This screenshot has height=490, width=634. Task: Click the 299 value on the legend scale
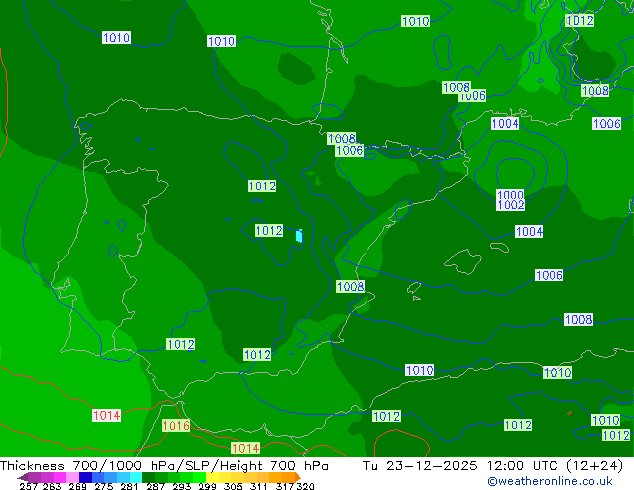pyautogui.click(x=207, y=486)
